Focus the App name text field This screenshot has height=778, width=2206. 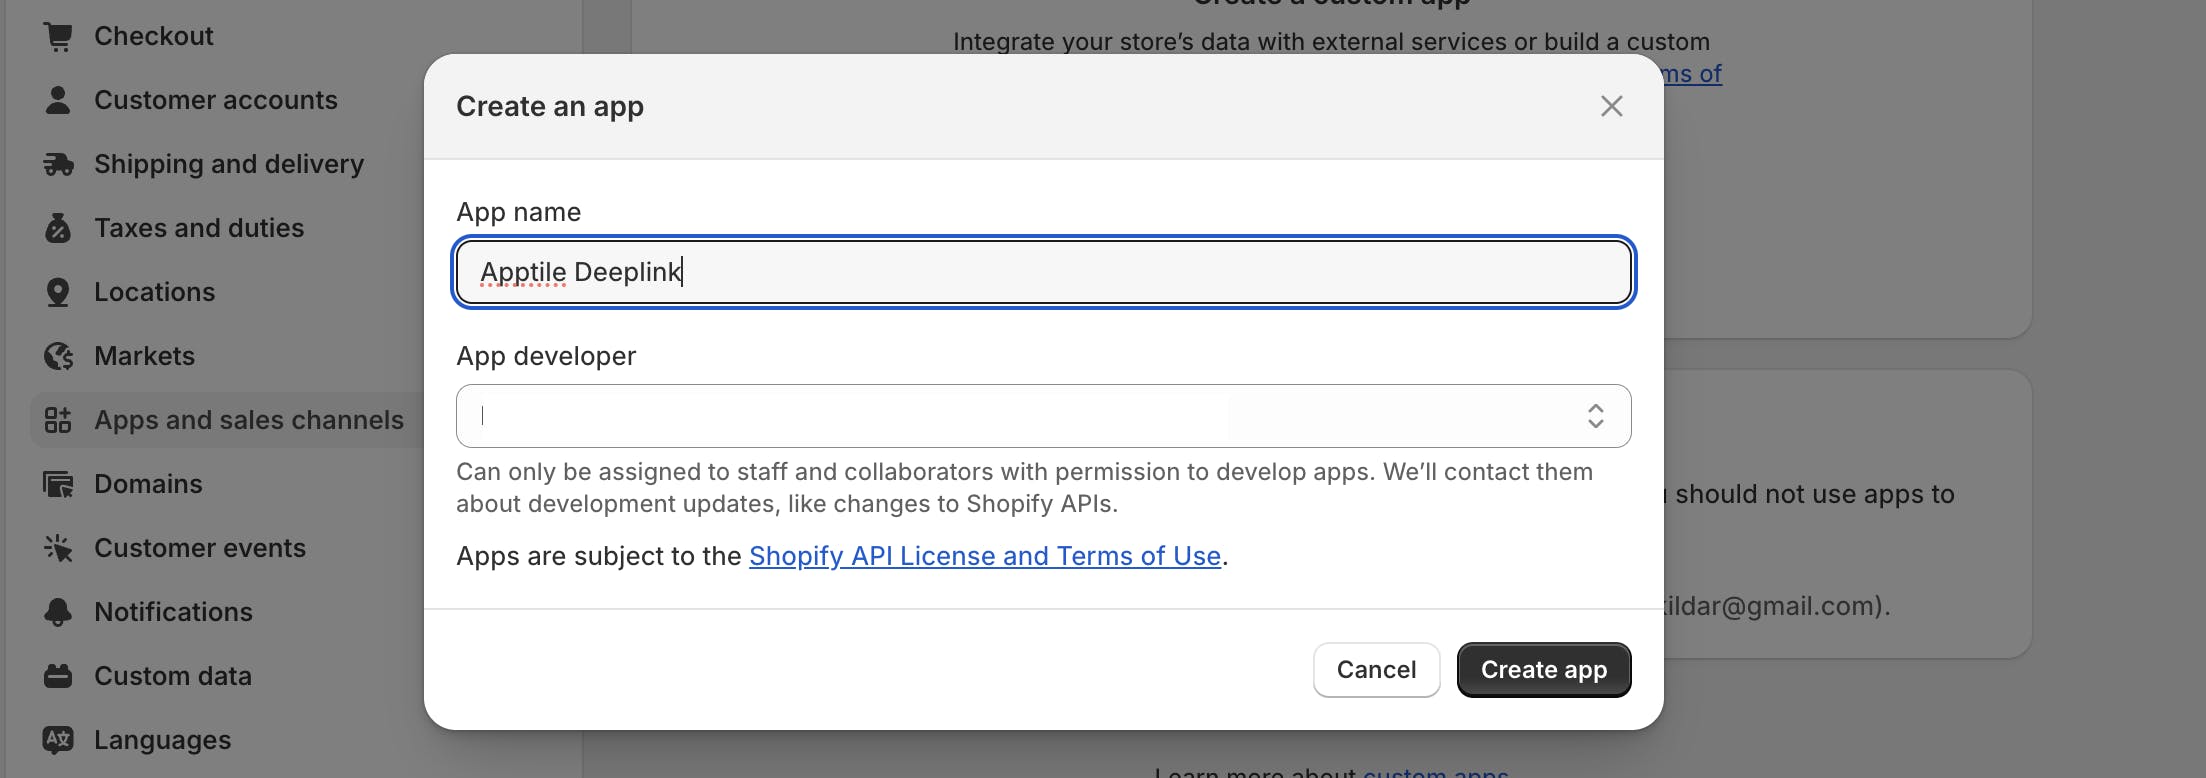point(1042,272)
